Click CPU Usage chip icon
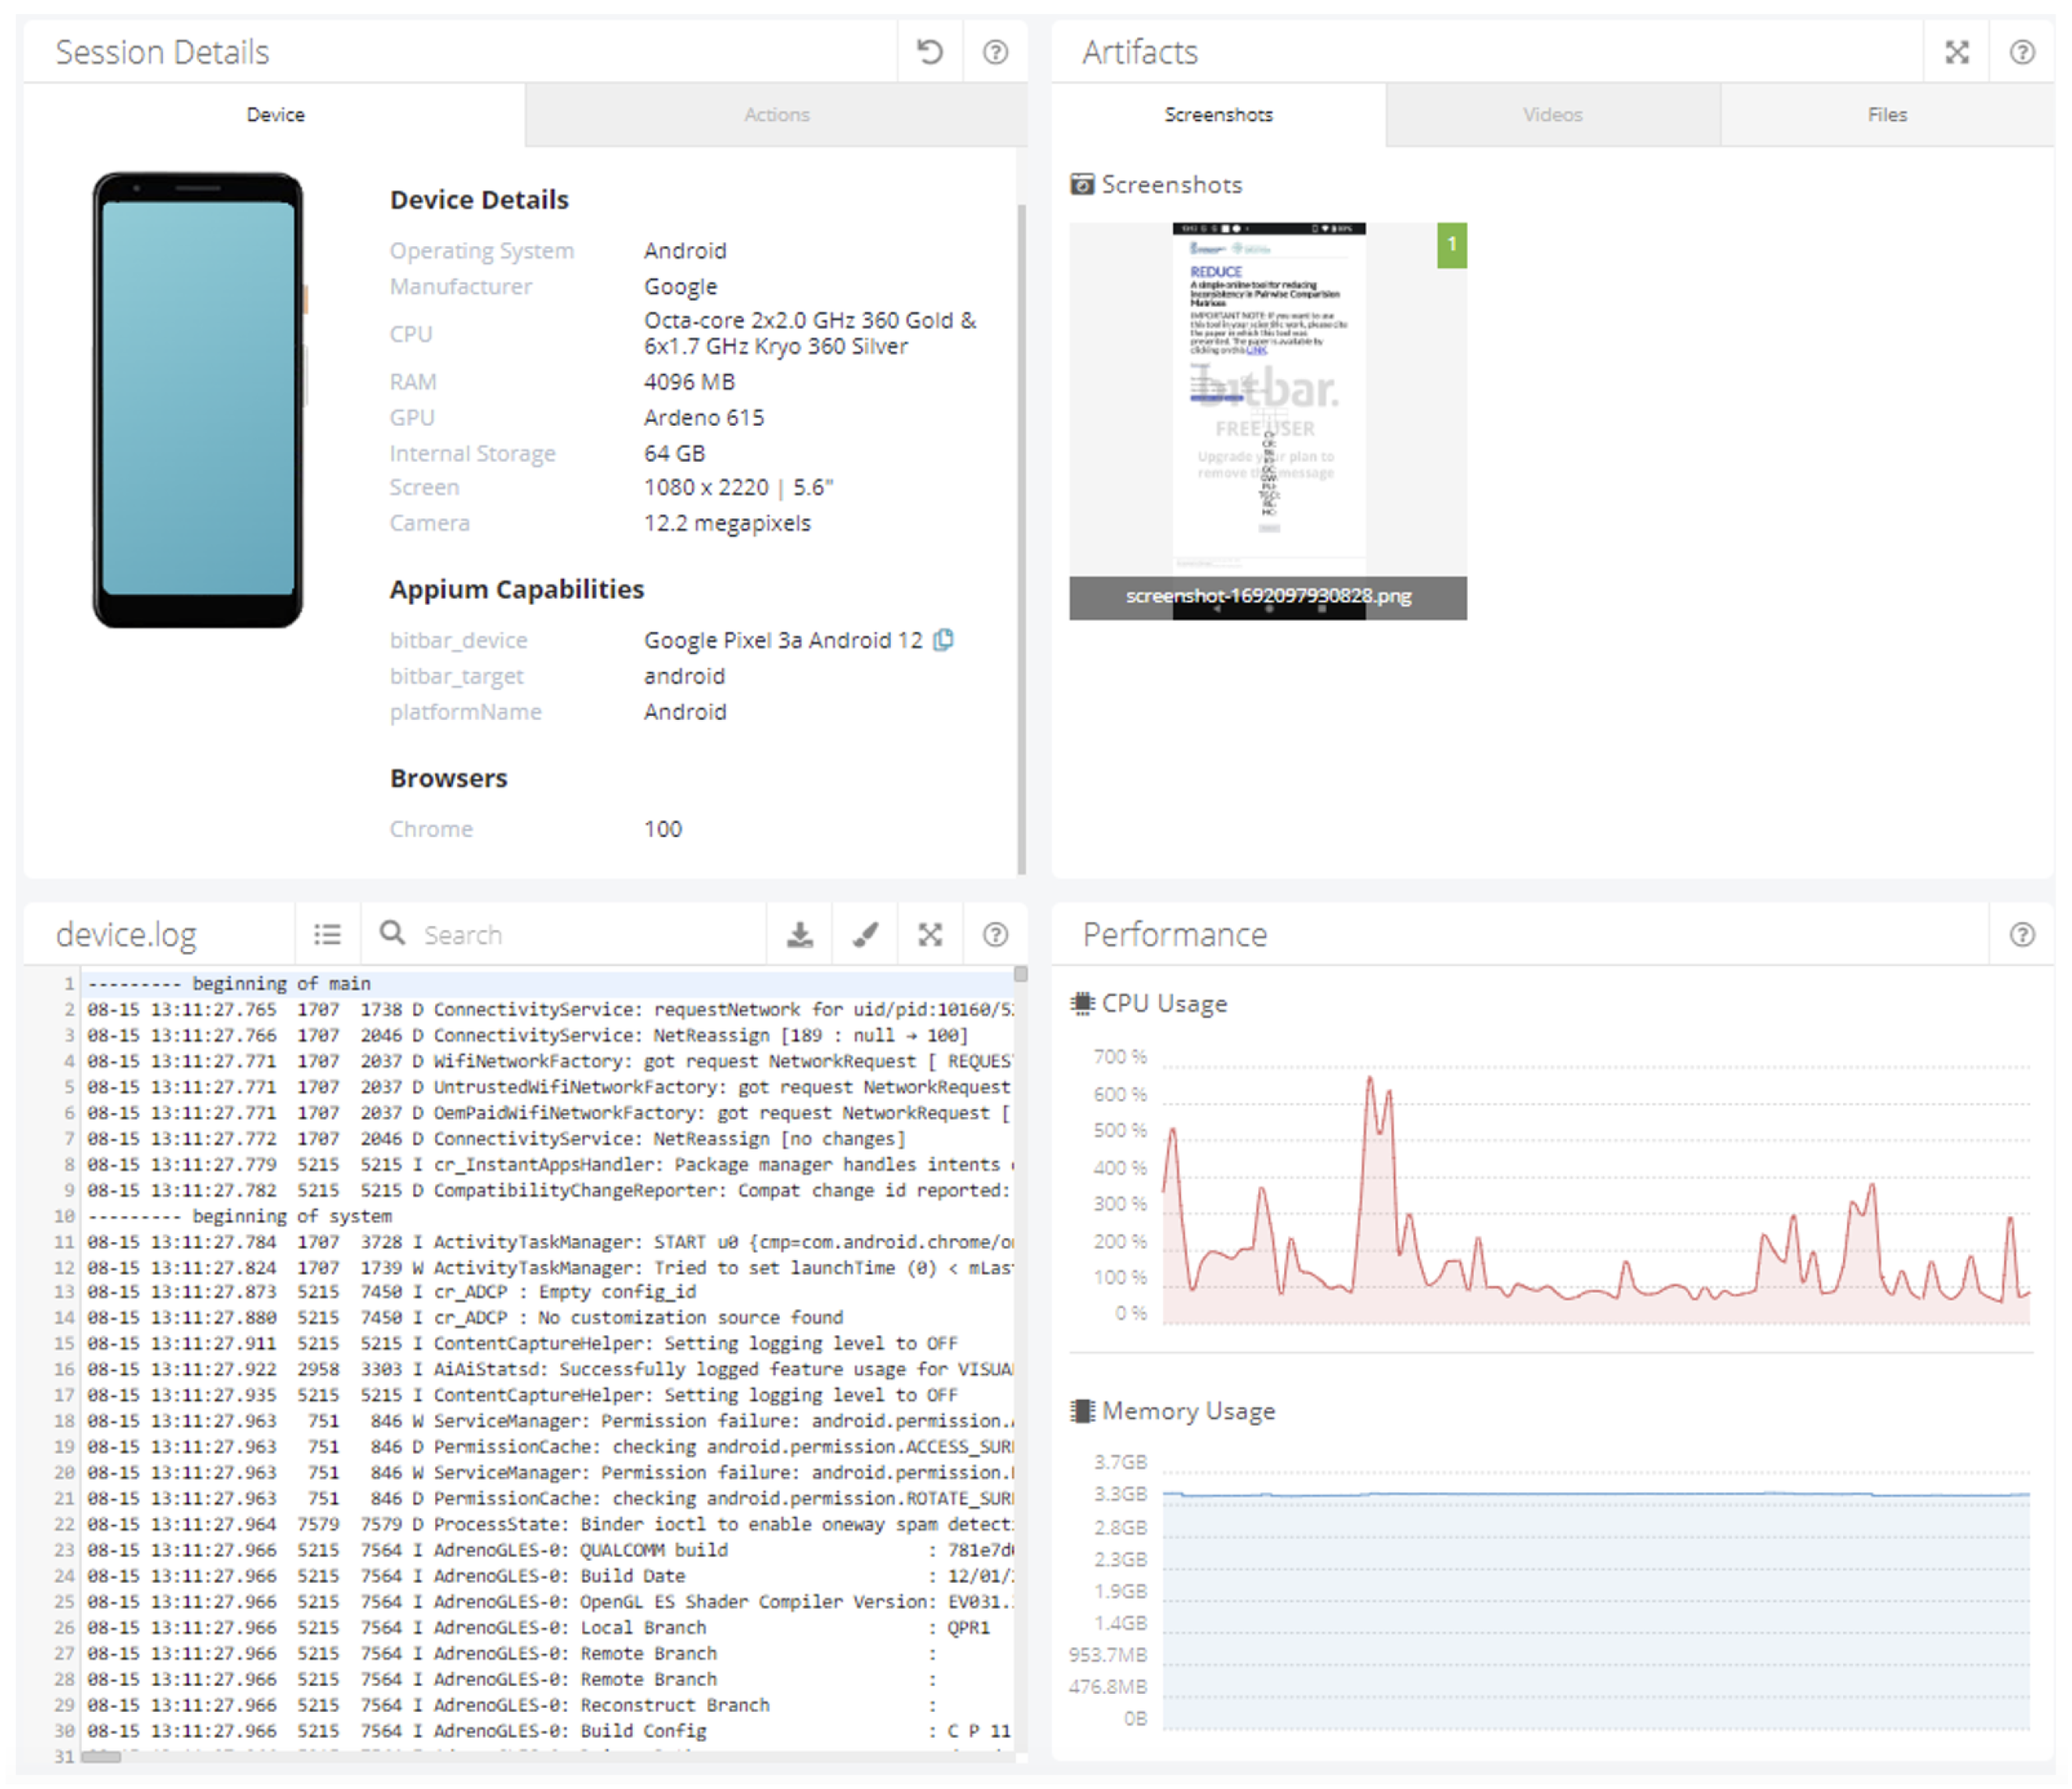 coord(1082,1003)
